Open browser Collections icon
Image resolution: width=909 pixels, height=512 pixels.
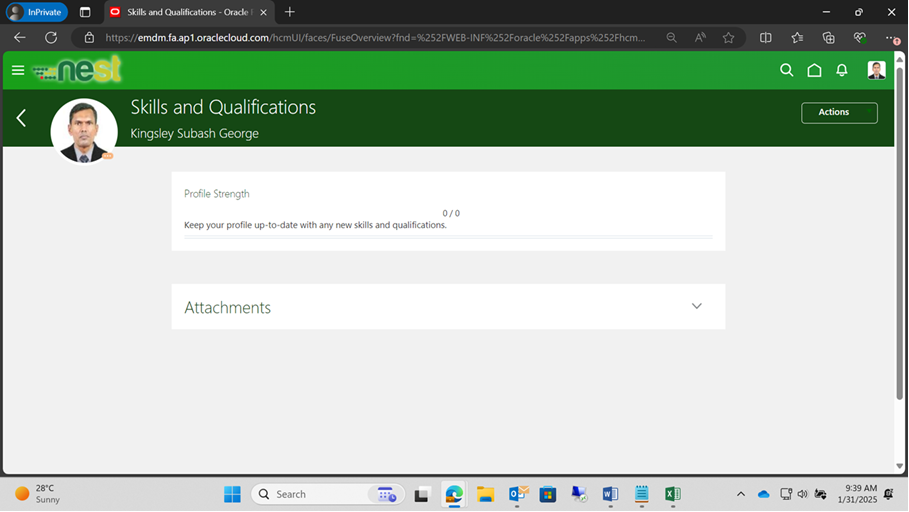[x=828, y=38]
